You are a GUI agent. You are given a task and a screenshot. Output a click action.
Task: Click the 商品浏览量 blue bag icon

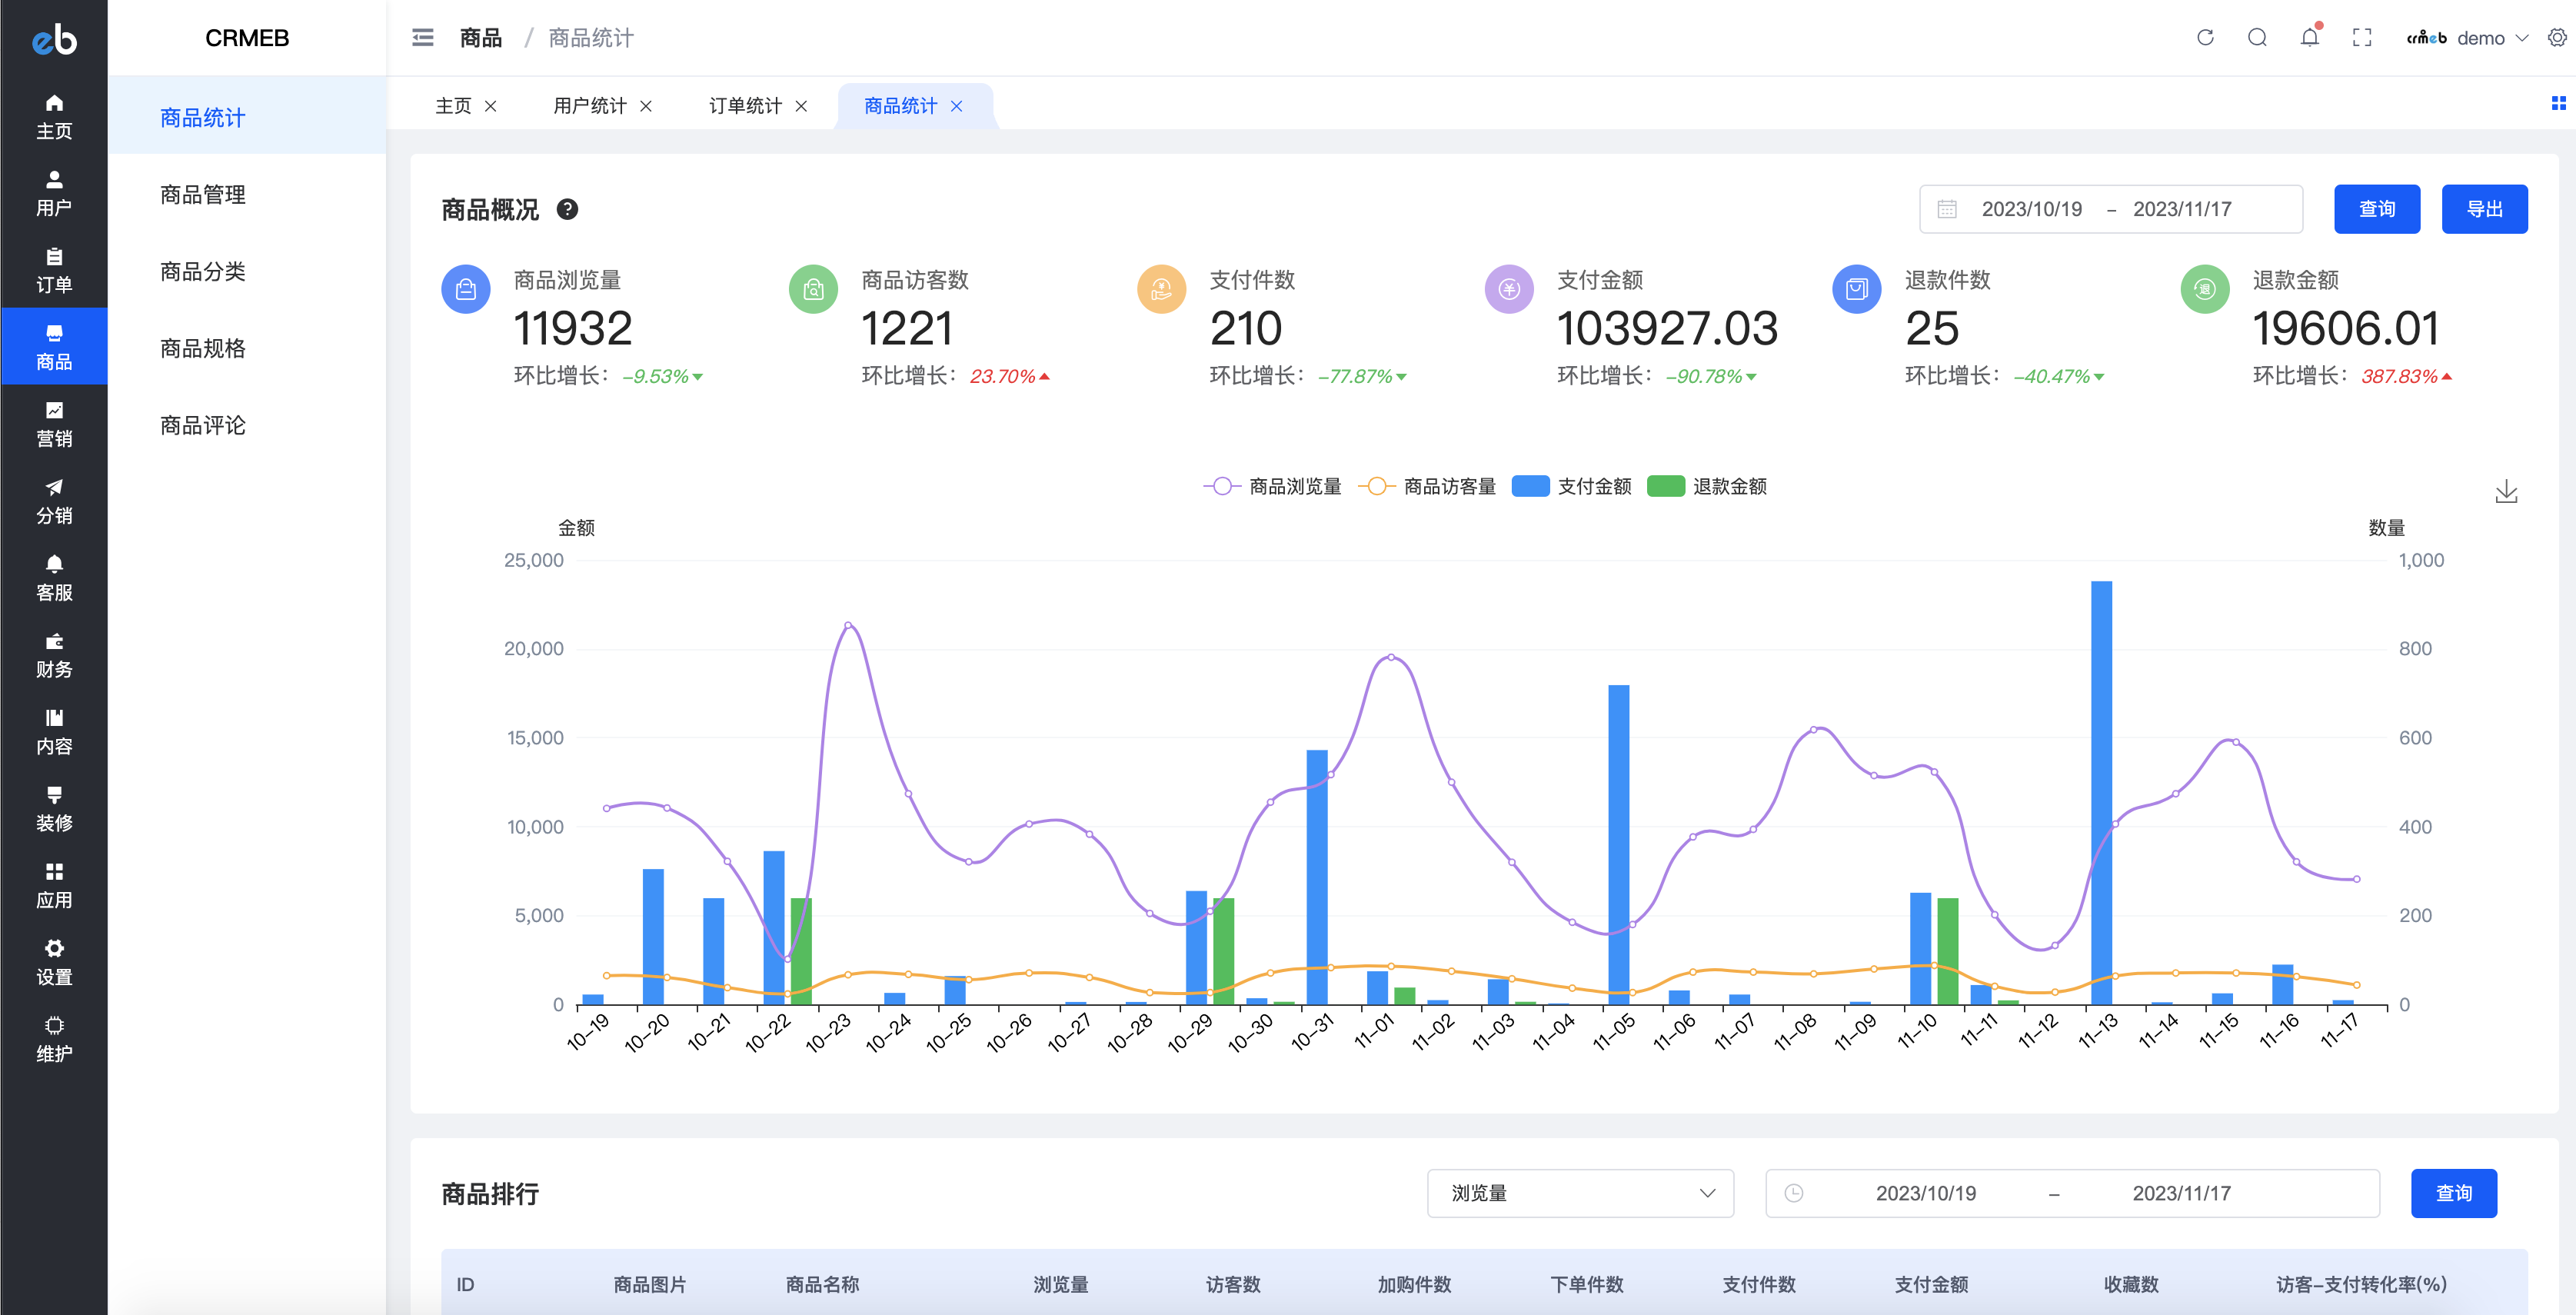[466, 289]
